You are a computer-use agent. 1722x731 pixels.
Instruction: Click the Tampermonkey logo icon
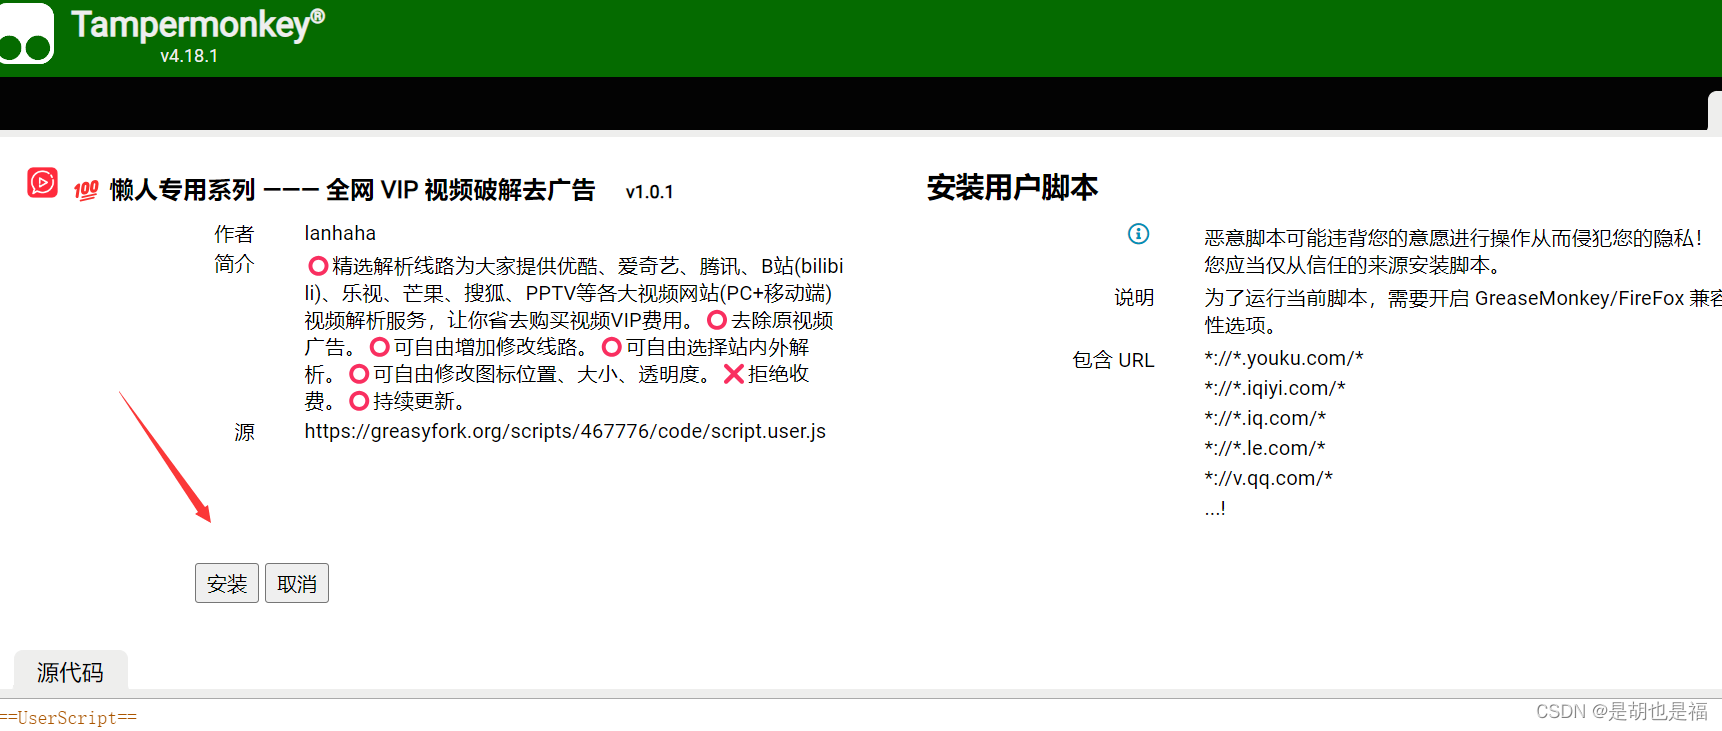point(26,33)
